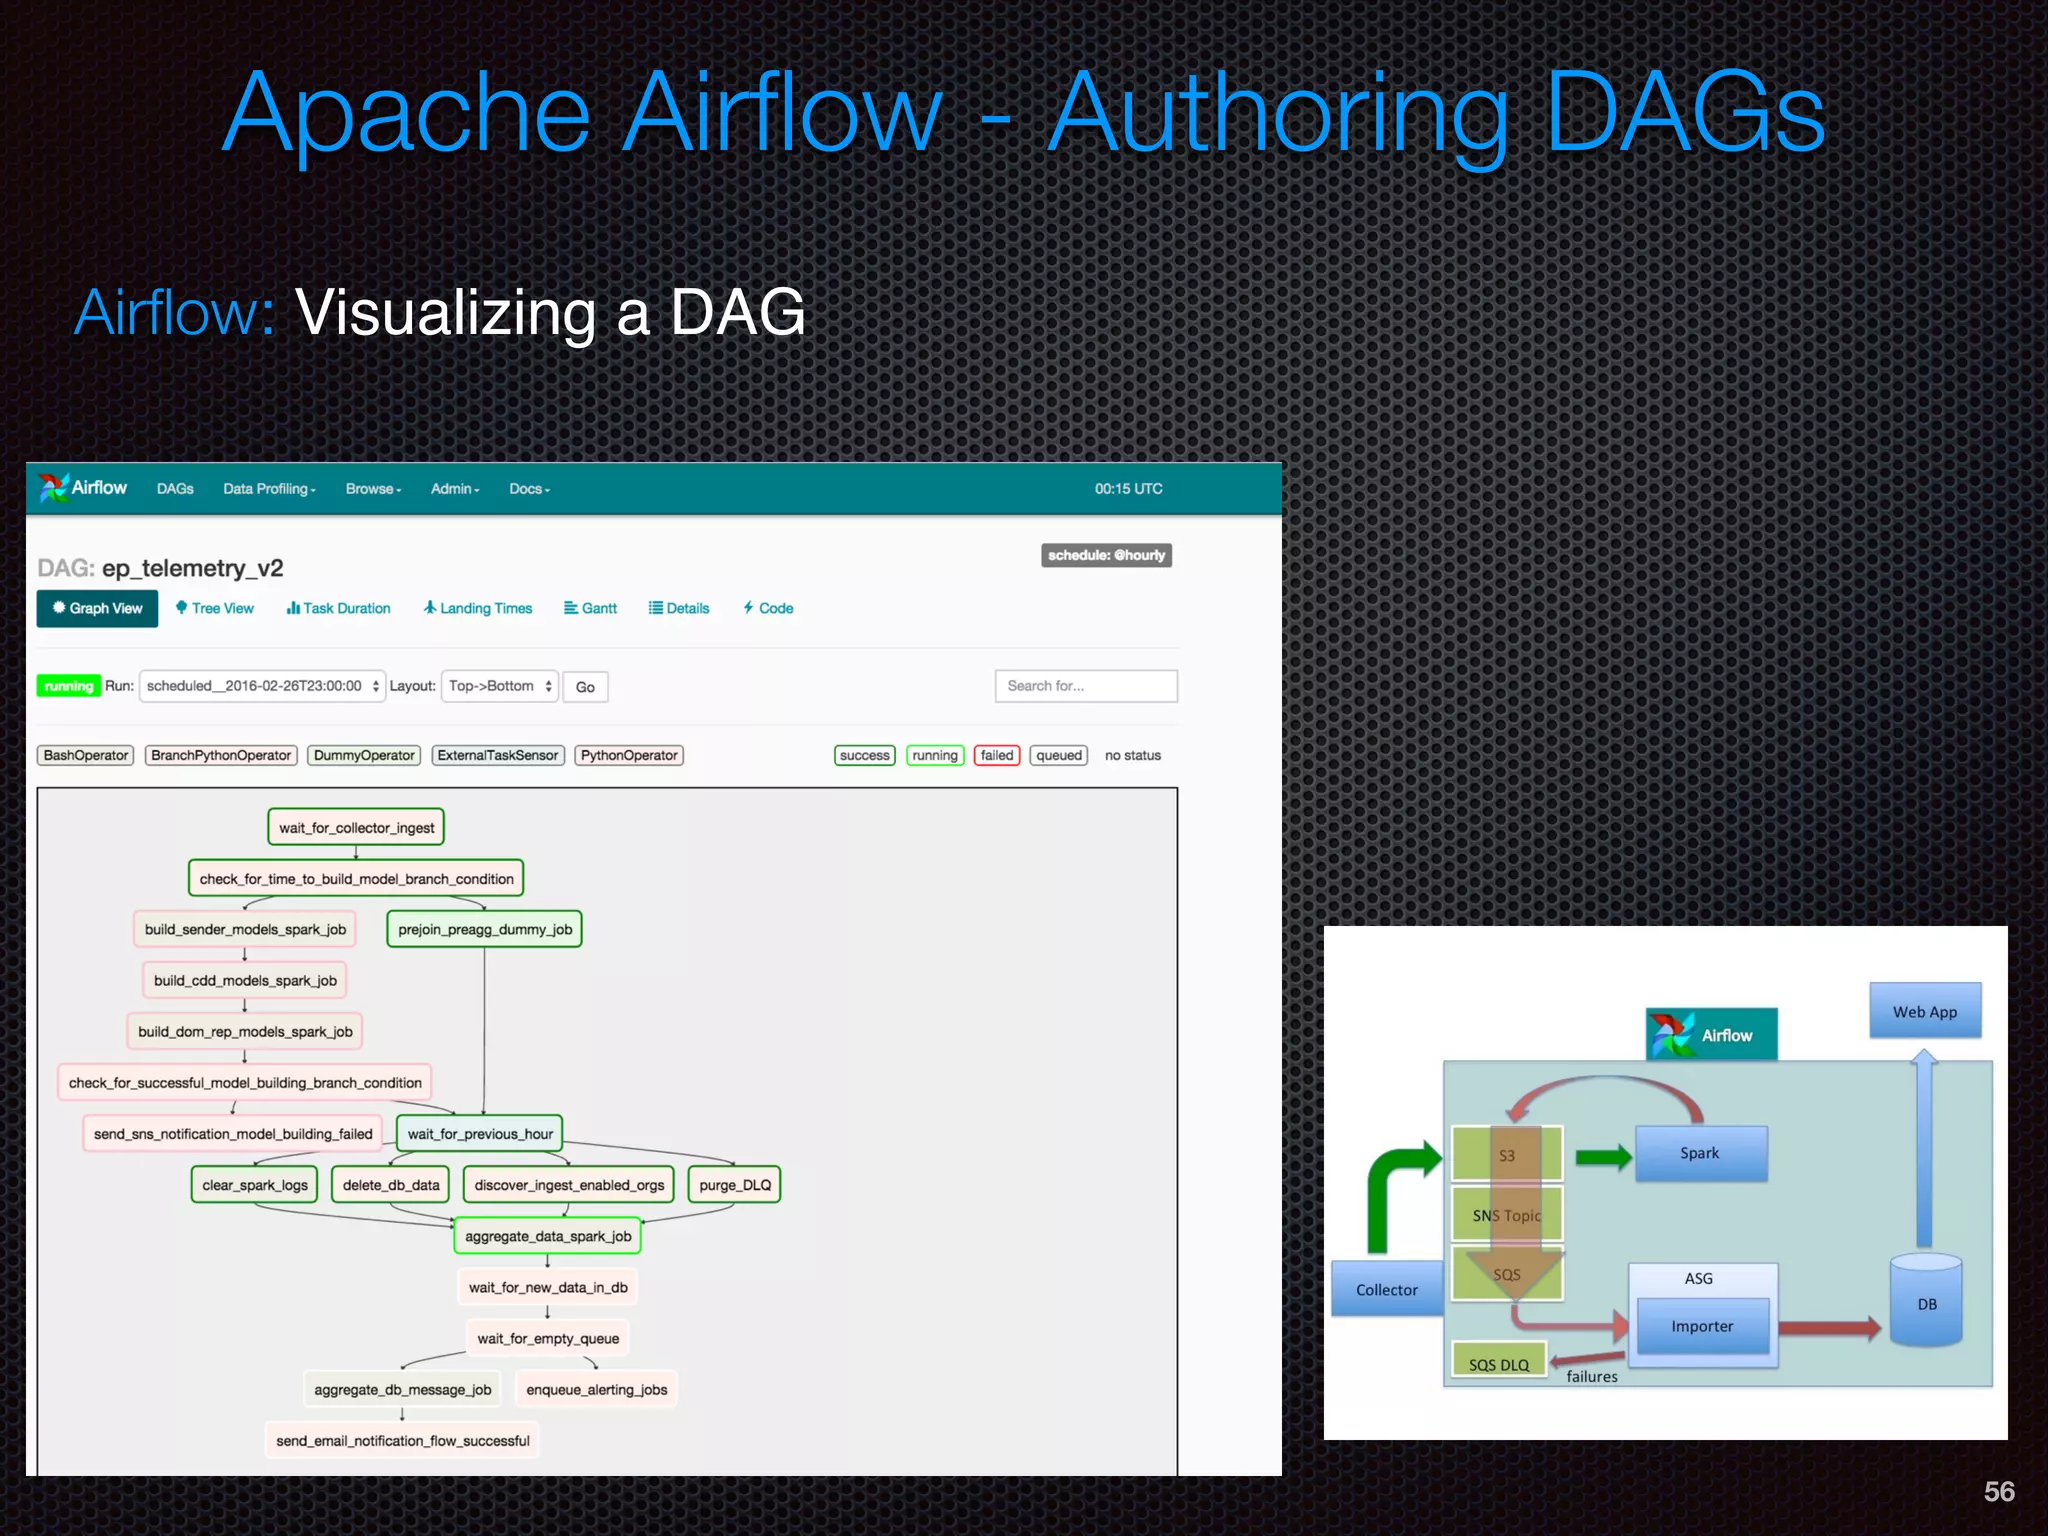2048x1536 pixels.
Task: Click the SNS Topic box in diagram
Action: [1507, 1214]
